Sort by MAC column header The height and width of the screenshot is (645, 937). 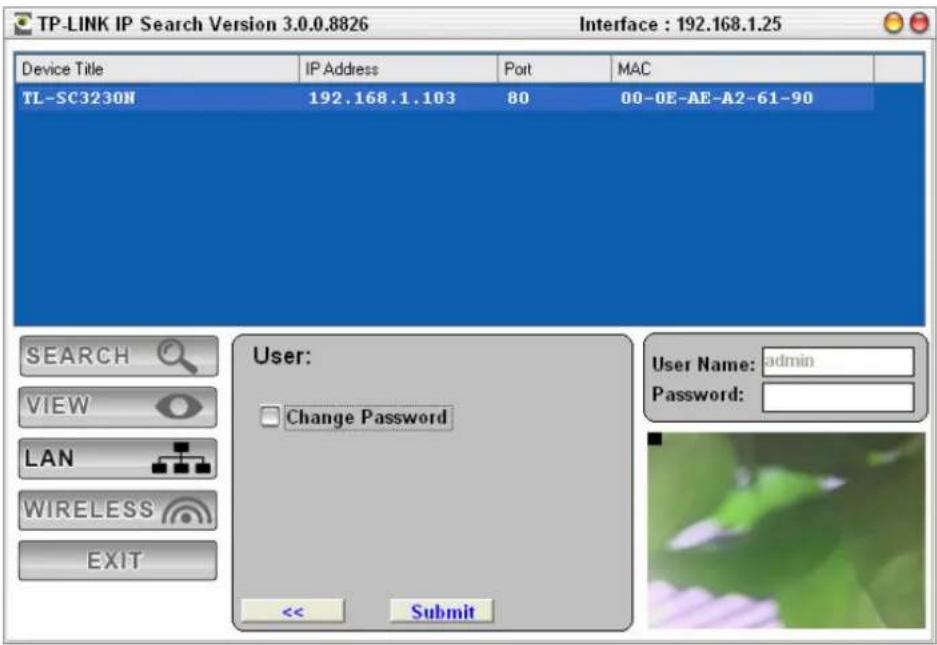742,69
